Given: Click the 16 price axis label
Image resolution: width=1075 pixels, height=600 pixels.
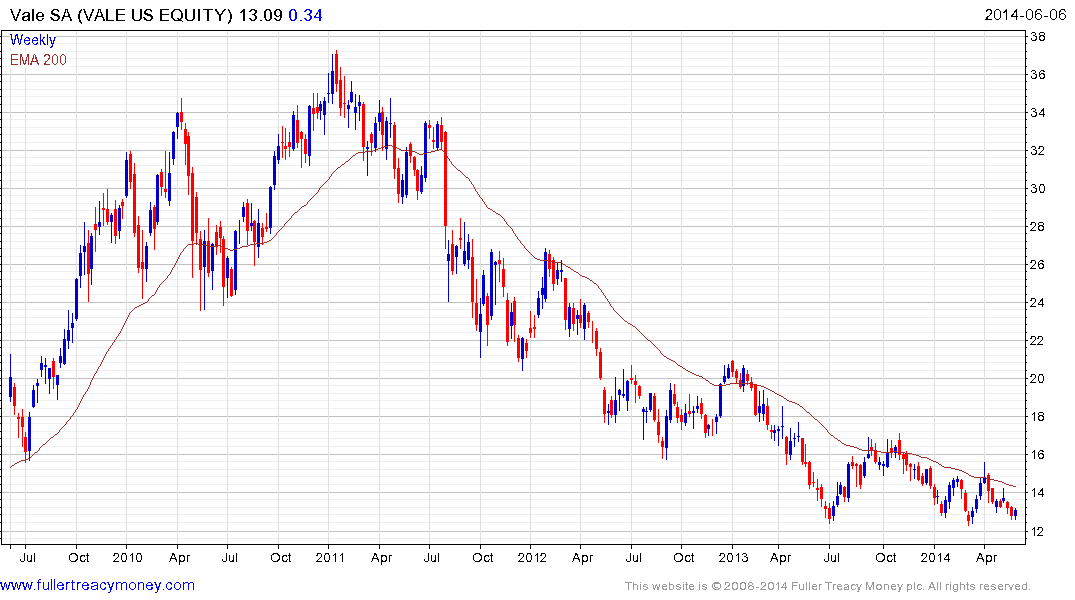Looking at the screenshot, I should click(1038, 455).
